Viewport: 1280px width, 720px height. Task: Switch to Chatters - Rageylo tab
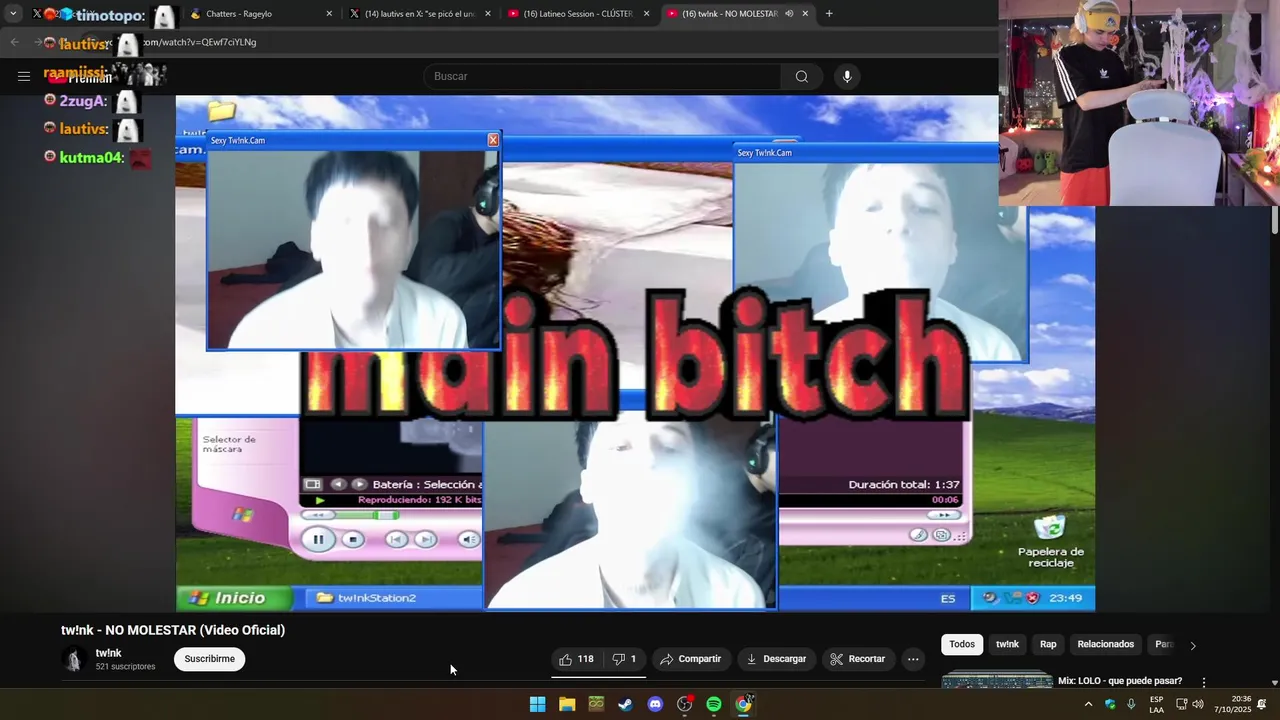coord(260,14)
